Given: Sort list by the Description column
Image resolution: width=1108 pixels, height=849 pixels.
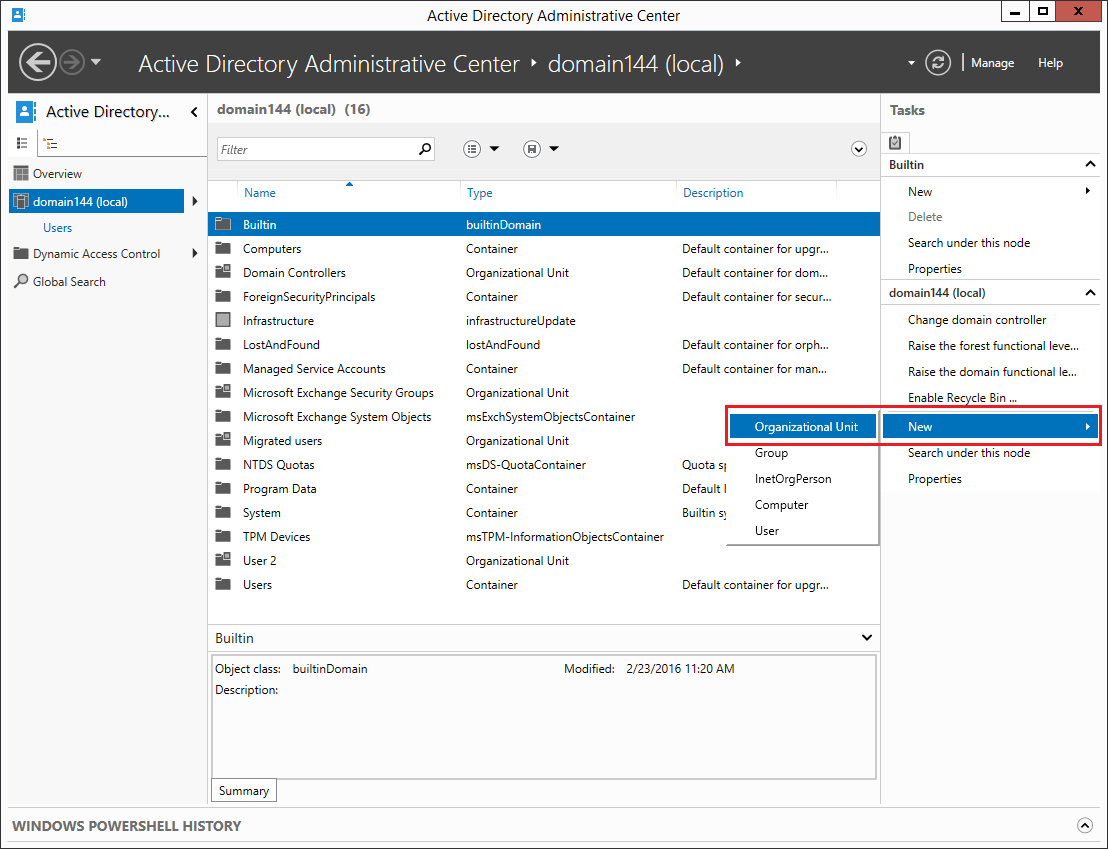Looking at the screenshot, I should tap(712, 192).
